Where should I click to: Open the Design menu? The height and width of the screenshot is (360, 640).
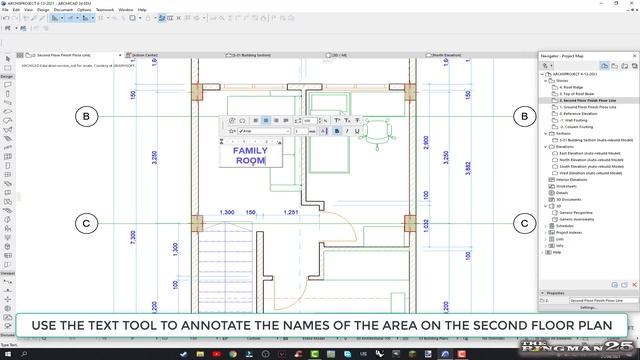pyautogui.click(x=43, y=9)
